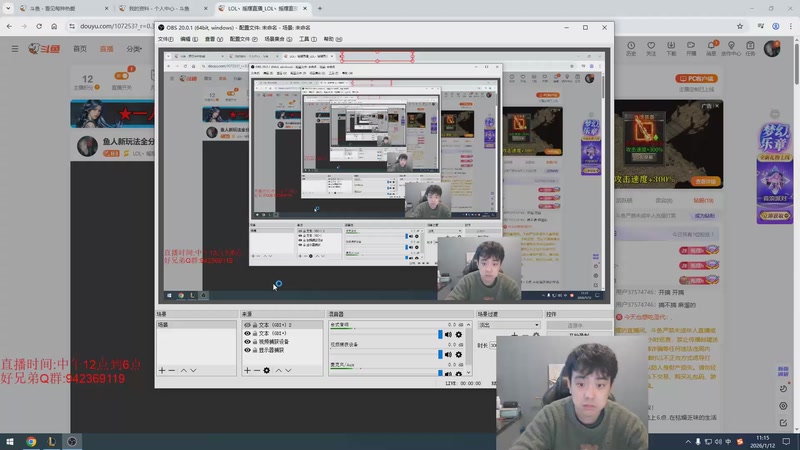
Task: Click the Douyu user avatar
Action: [772, 48]
